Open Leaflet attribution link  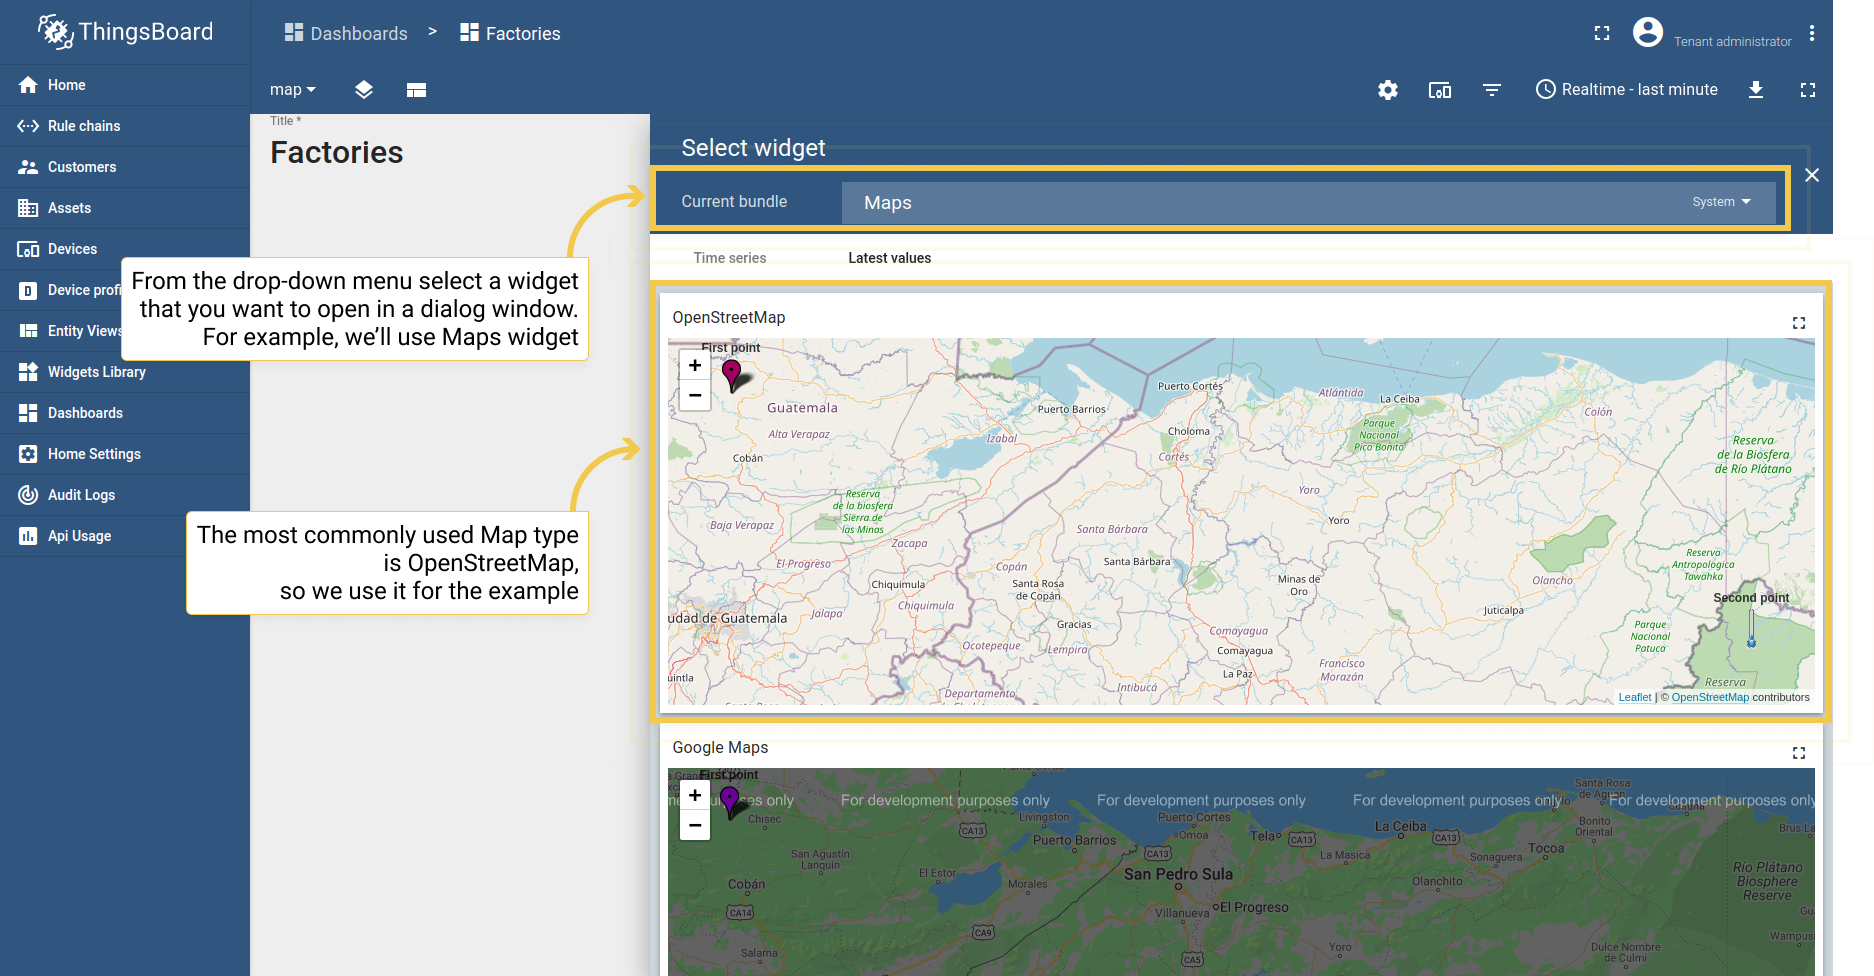(x=1635, y=698)
